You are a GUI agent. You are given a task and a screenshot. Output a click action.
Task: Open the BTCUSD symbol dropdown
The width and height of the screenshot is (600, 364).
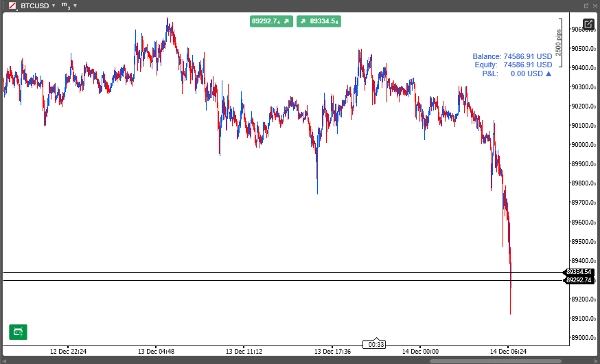coord(38,5)
